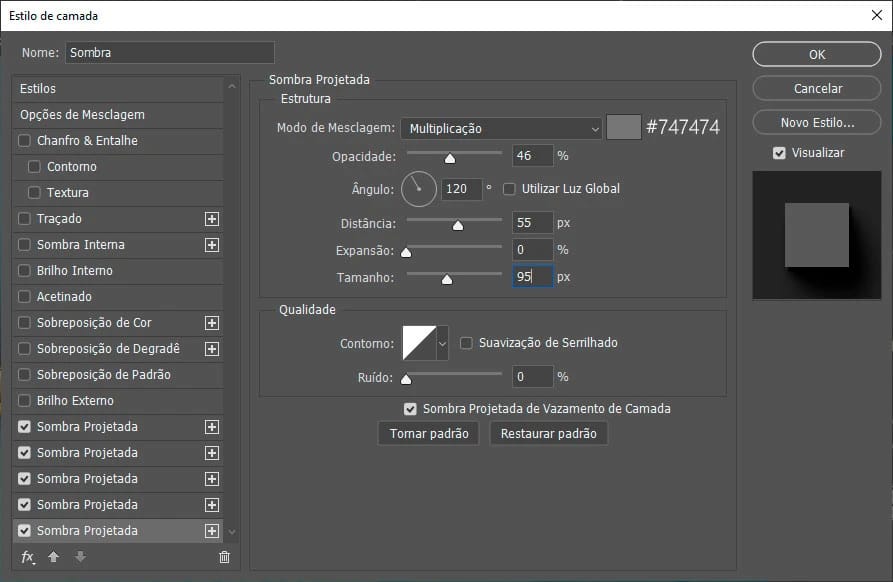Image resolution: width=893 pixels, height=582 pixels.
Task: Click plus icon next to Sobreposição de Cor
Action: click(211, 323)
